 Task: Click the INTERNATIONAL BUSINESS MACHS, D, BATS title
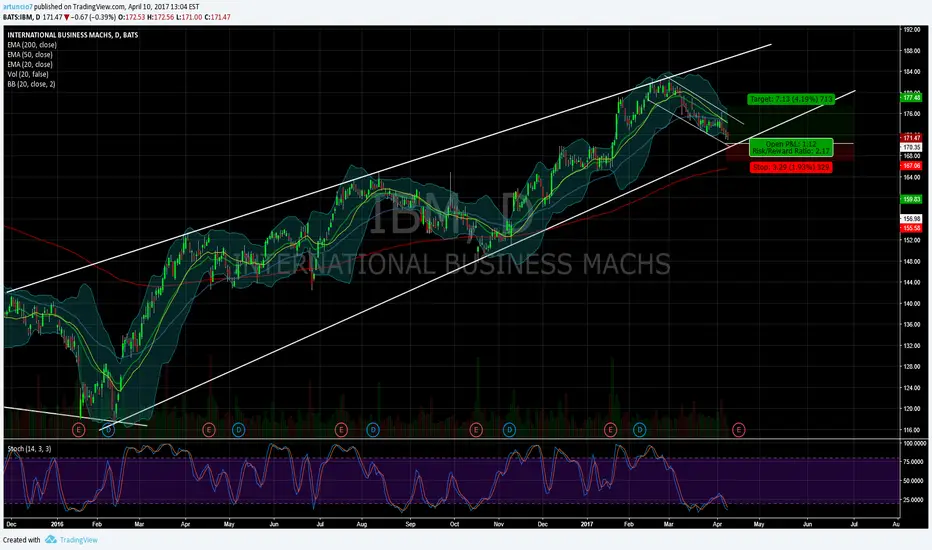(73, 35)
